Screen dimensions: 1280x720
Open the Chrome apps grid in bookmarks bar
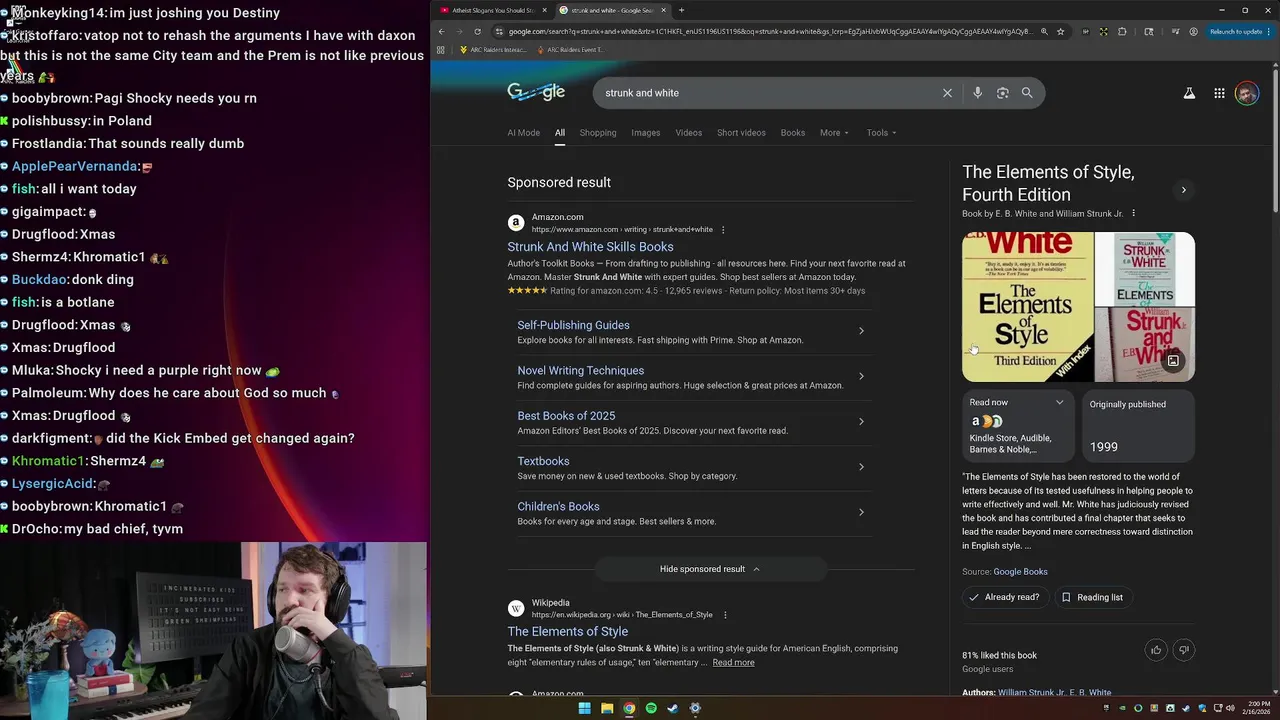tap(440, 49)
